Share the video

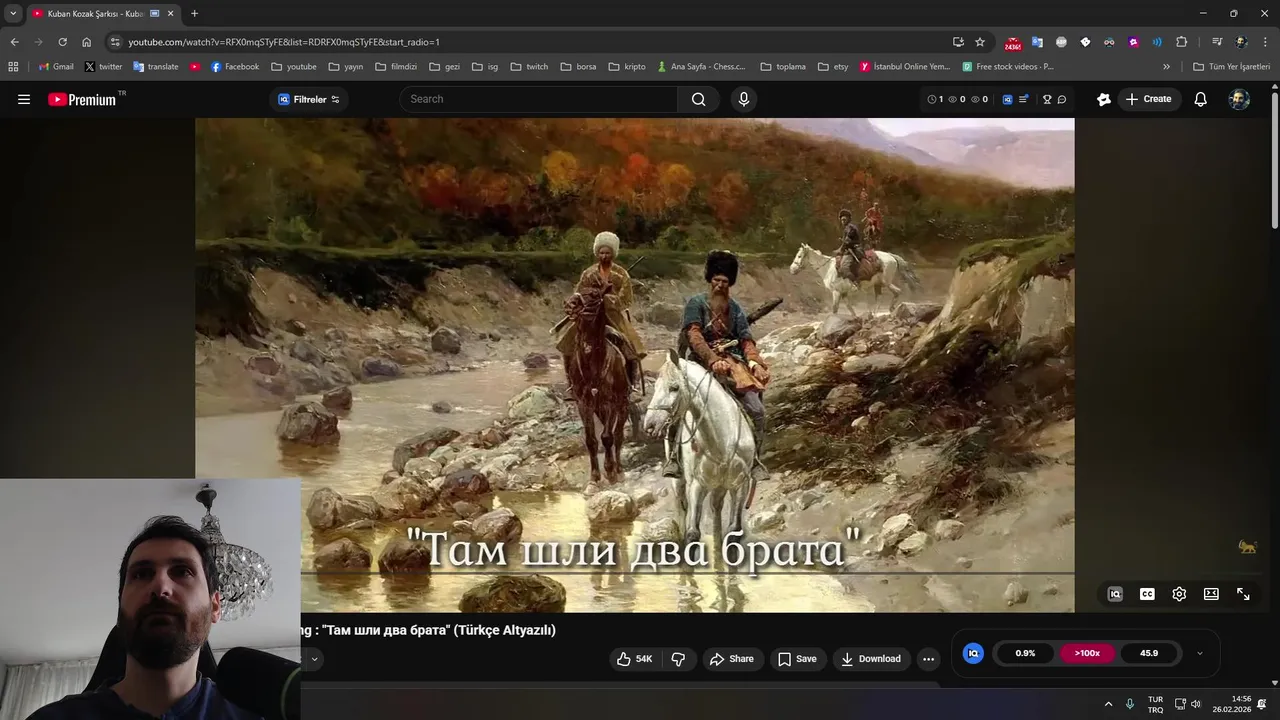(731, 659)
